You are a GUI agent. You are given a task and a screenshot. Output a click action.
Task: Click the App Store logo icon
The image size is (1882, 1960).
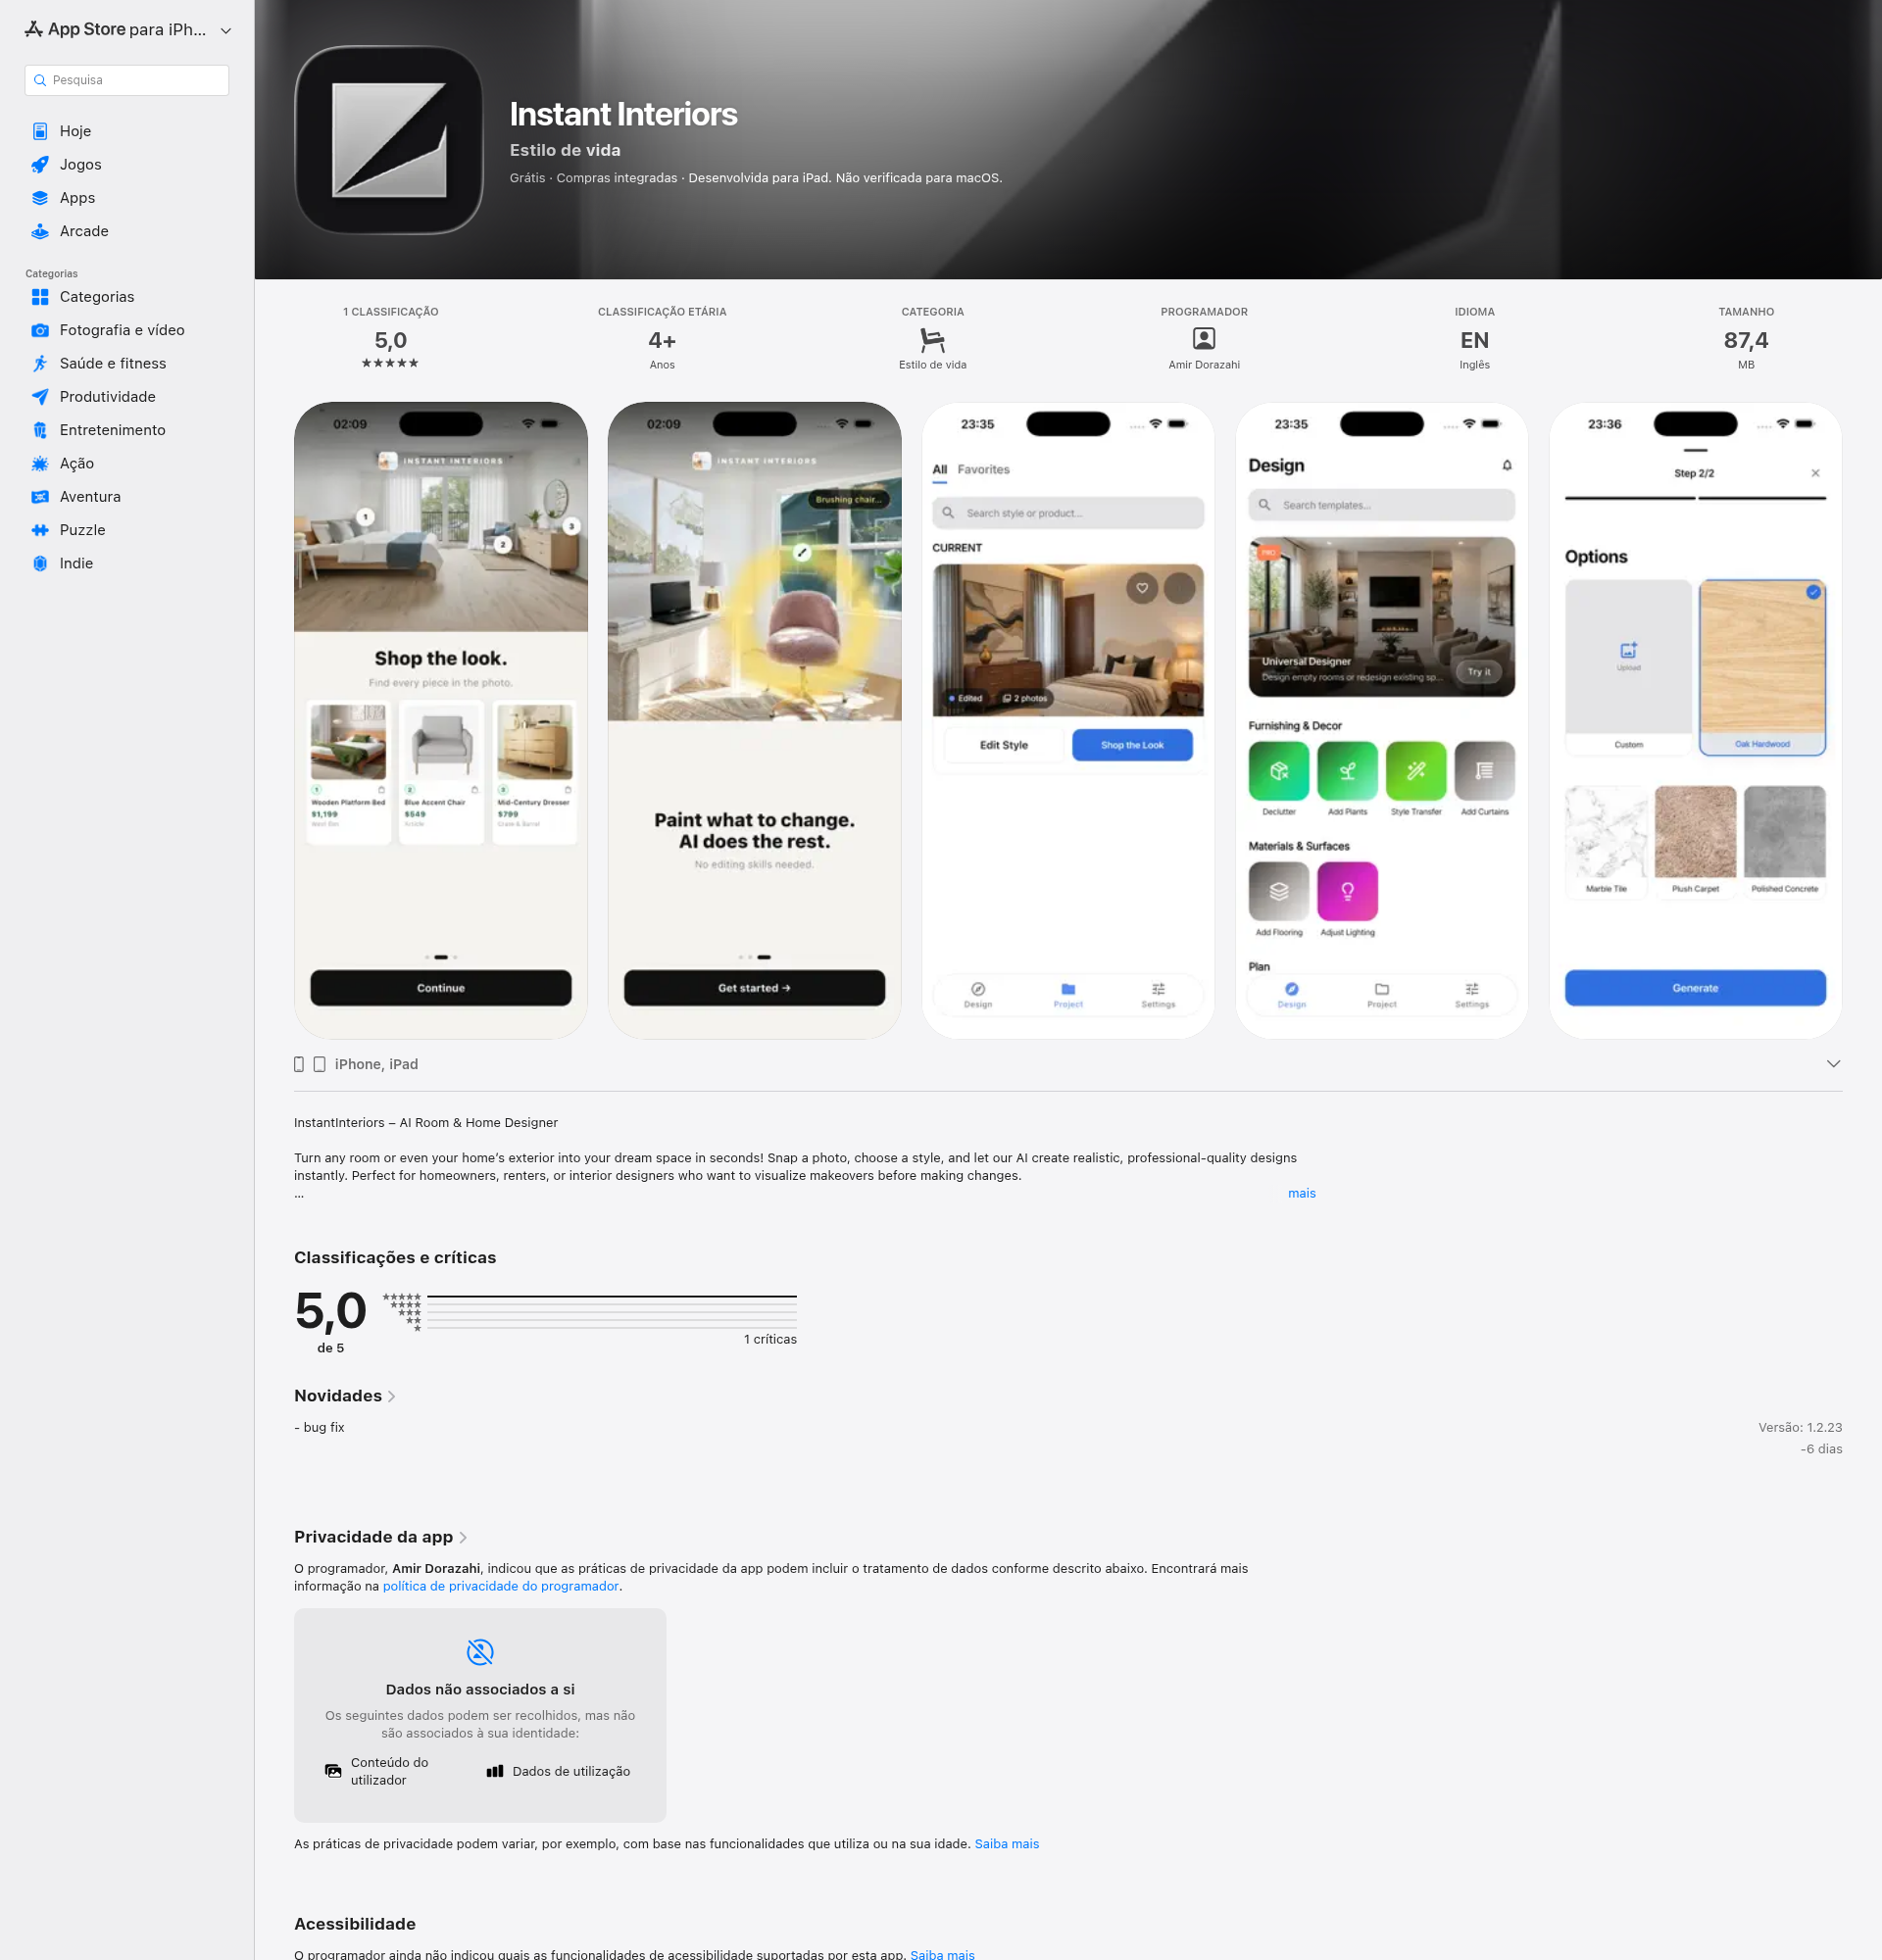[x=34, y=29]
